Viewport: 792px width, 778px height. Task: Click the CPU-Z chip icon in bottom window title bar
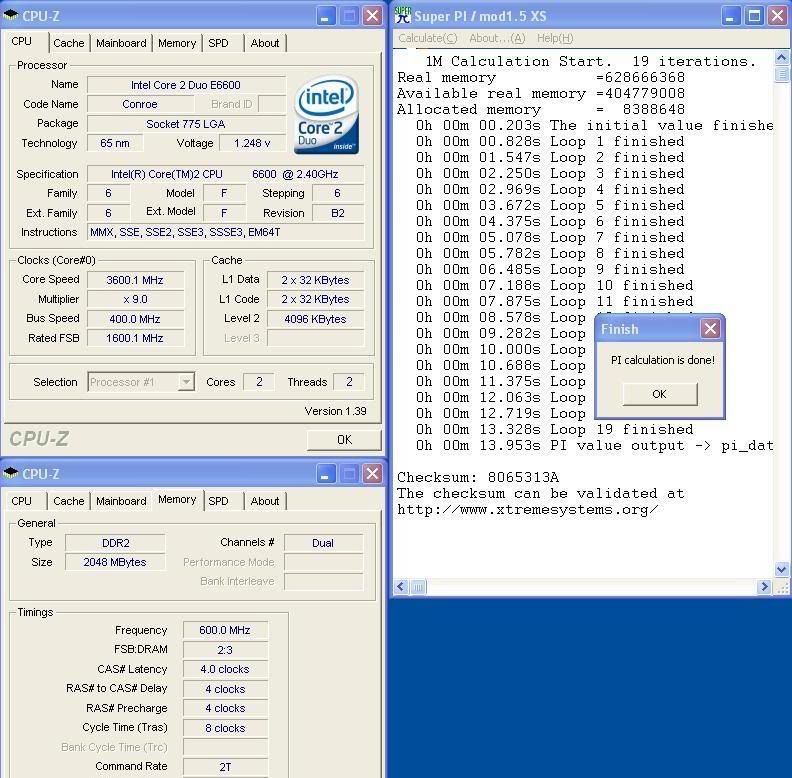tap(11, 473)
